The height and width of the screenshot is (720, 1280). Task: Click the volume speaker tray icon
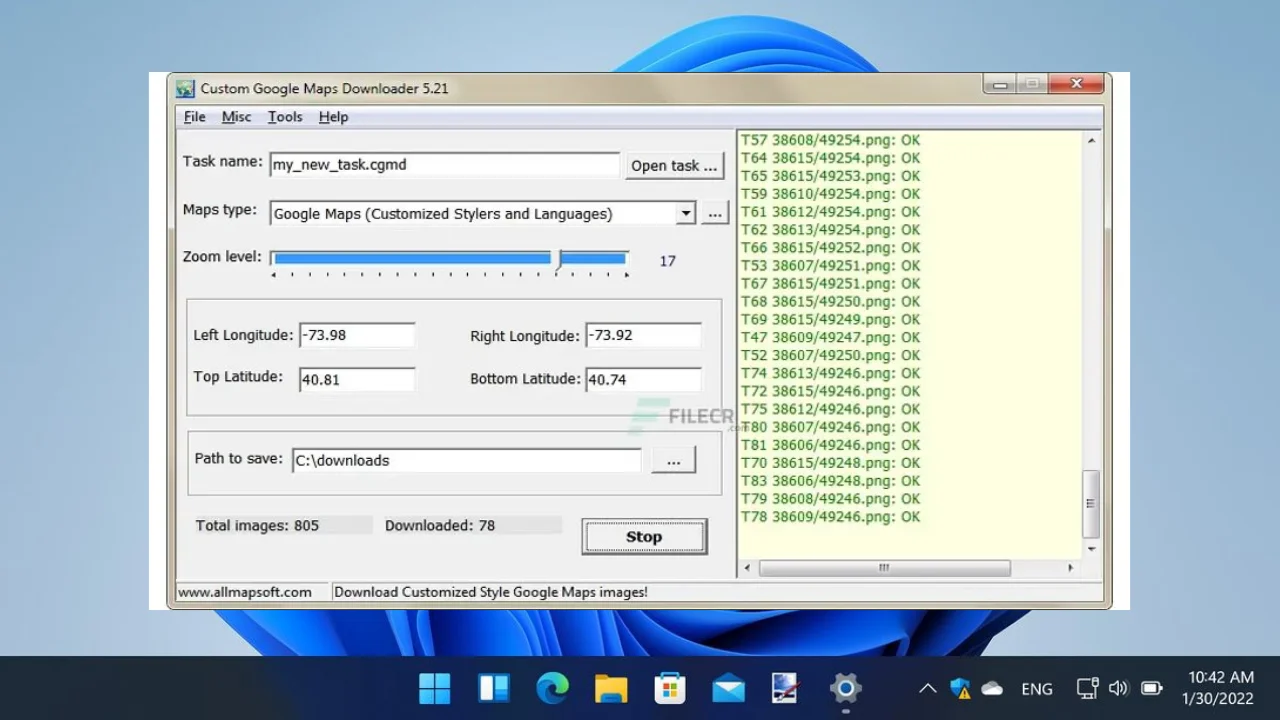[1119, 688]
